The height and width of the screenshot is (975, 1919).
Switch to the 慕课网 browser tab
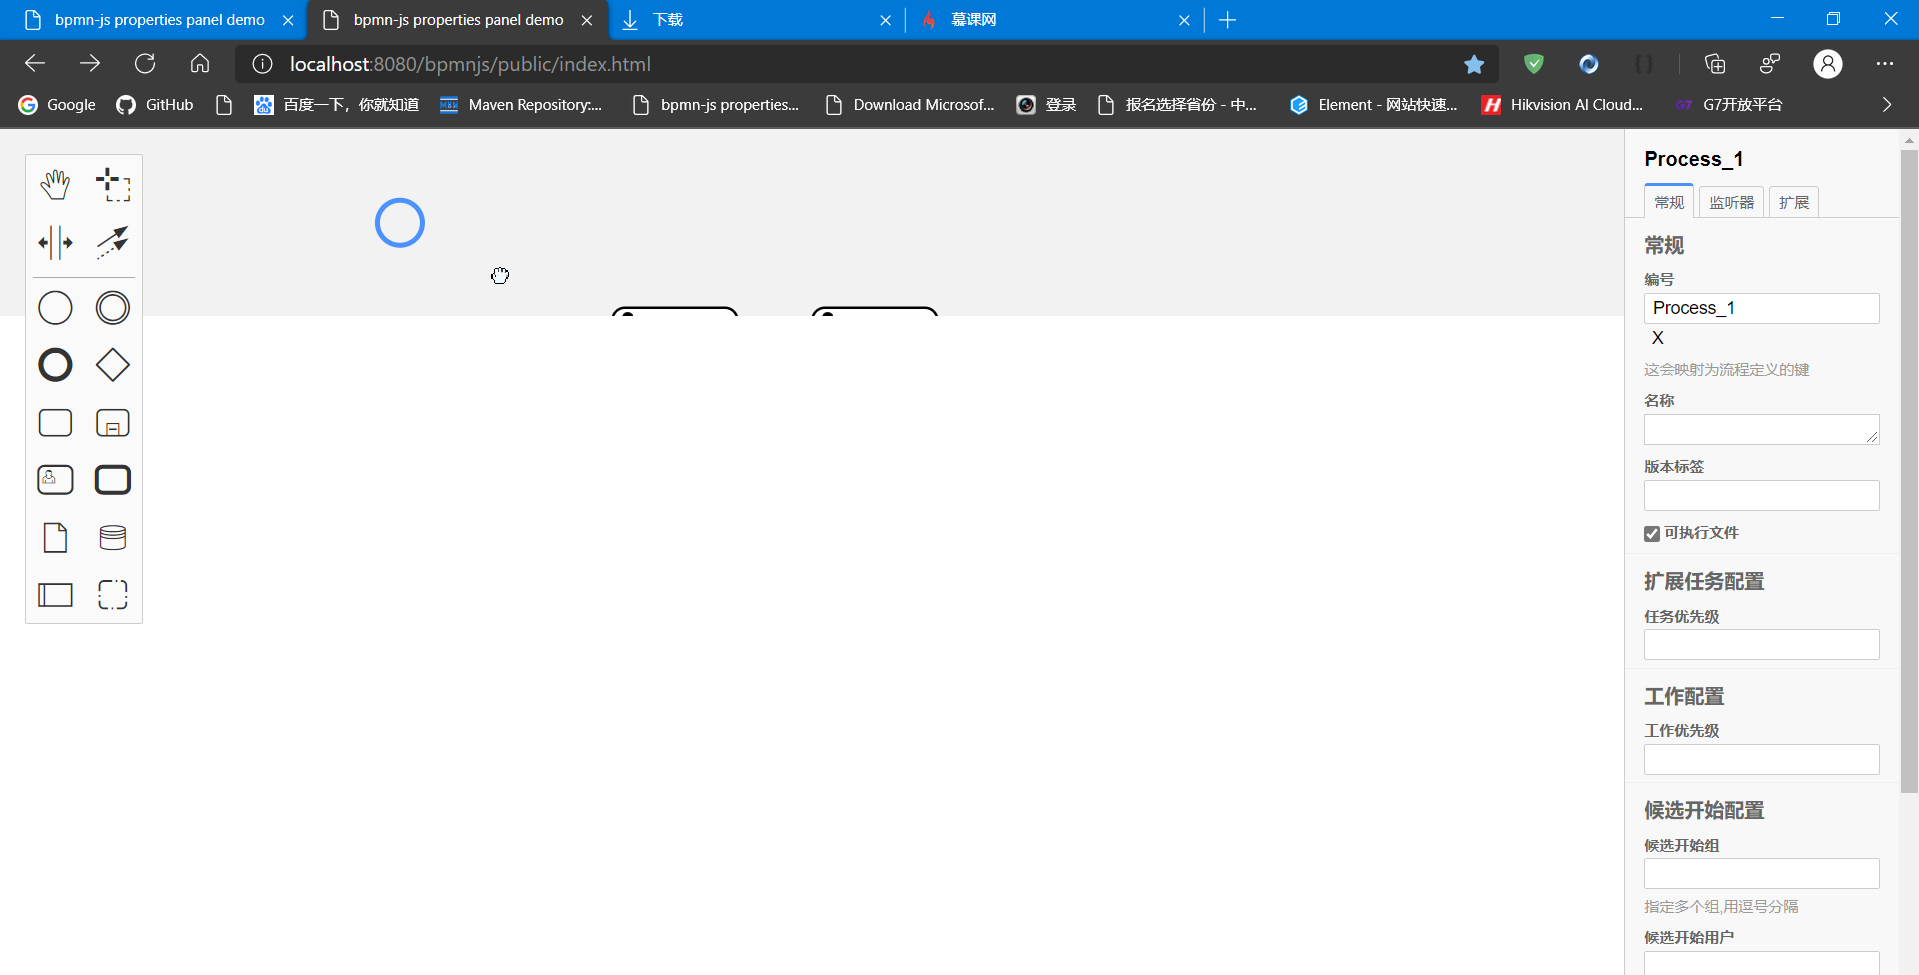click(x=1055, y=20)
